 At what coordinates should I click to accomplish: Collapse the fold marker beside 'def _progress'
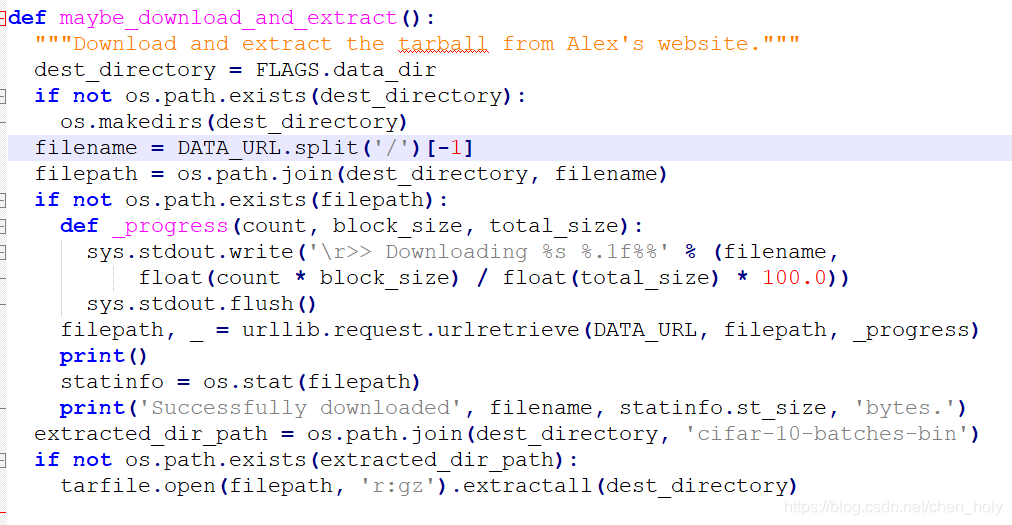[3, 226]
